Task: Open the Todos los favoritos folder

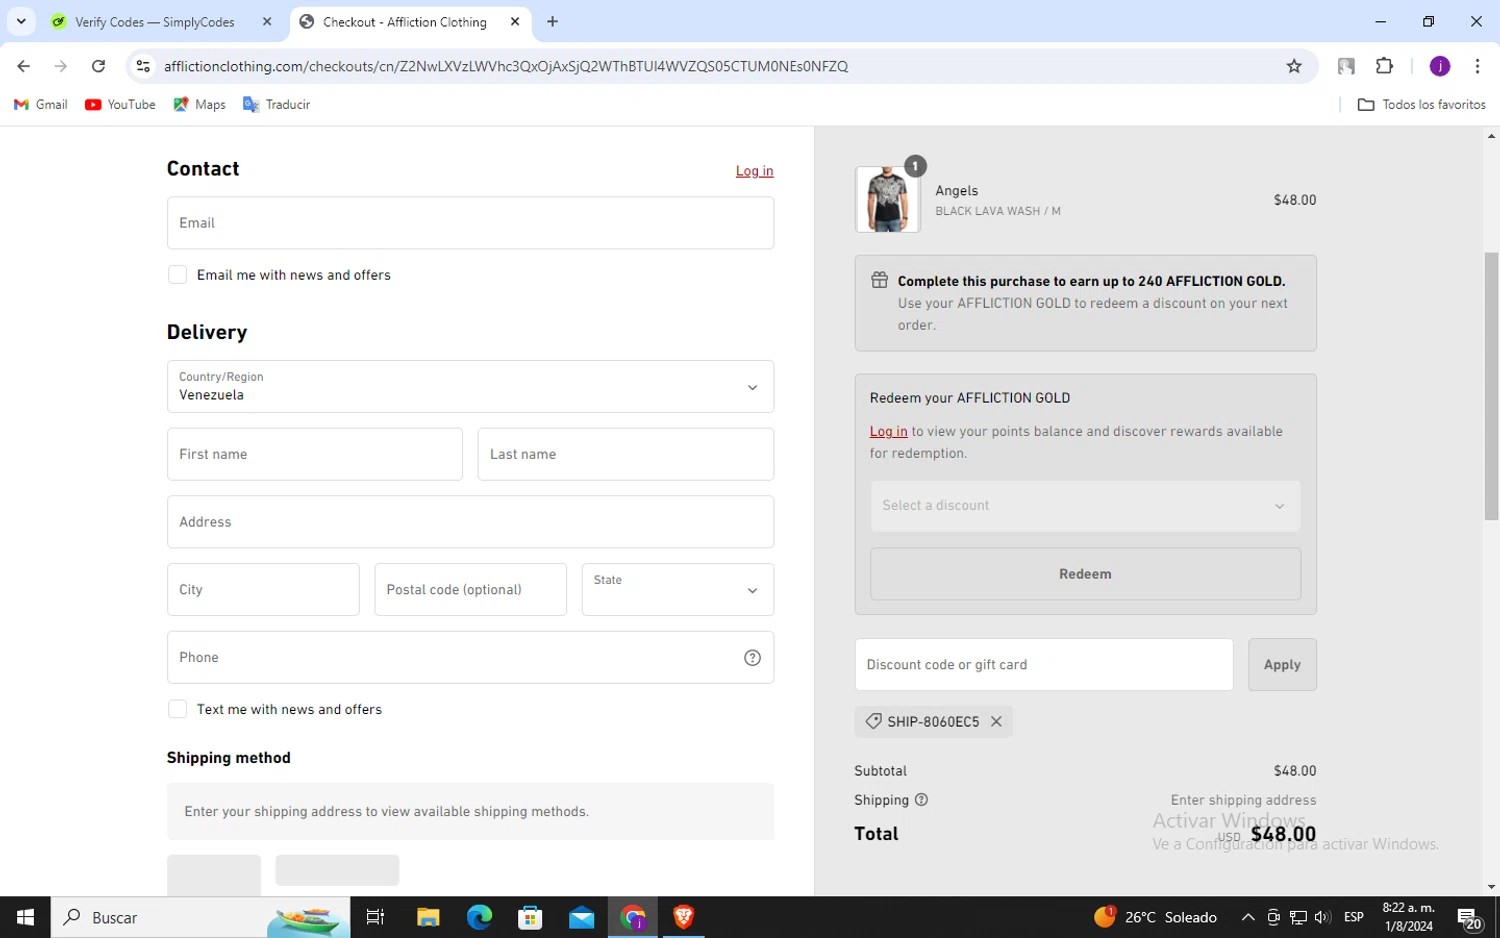Action: pyautogui.click(x=1421, y=104)
